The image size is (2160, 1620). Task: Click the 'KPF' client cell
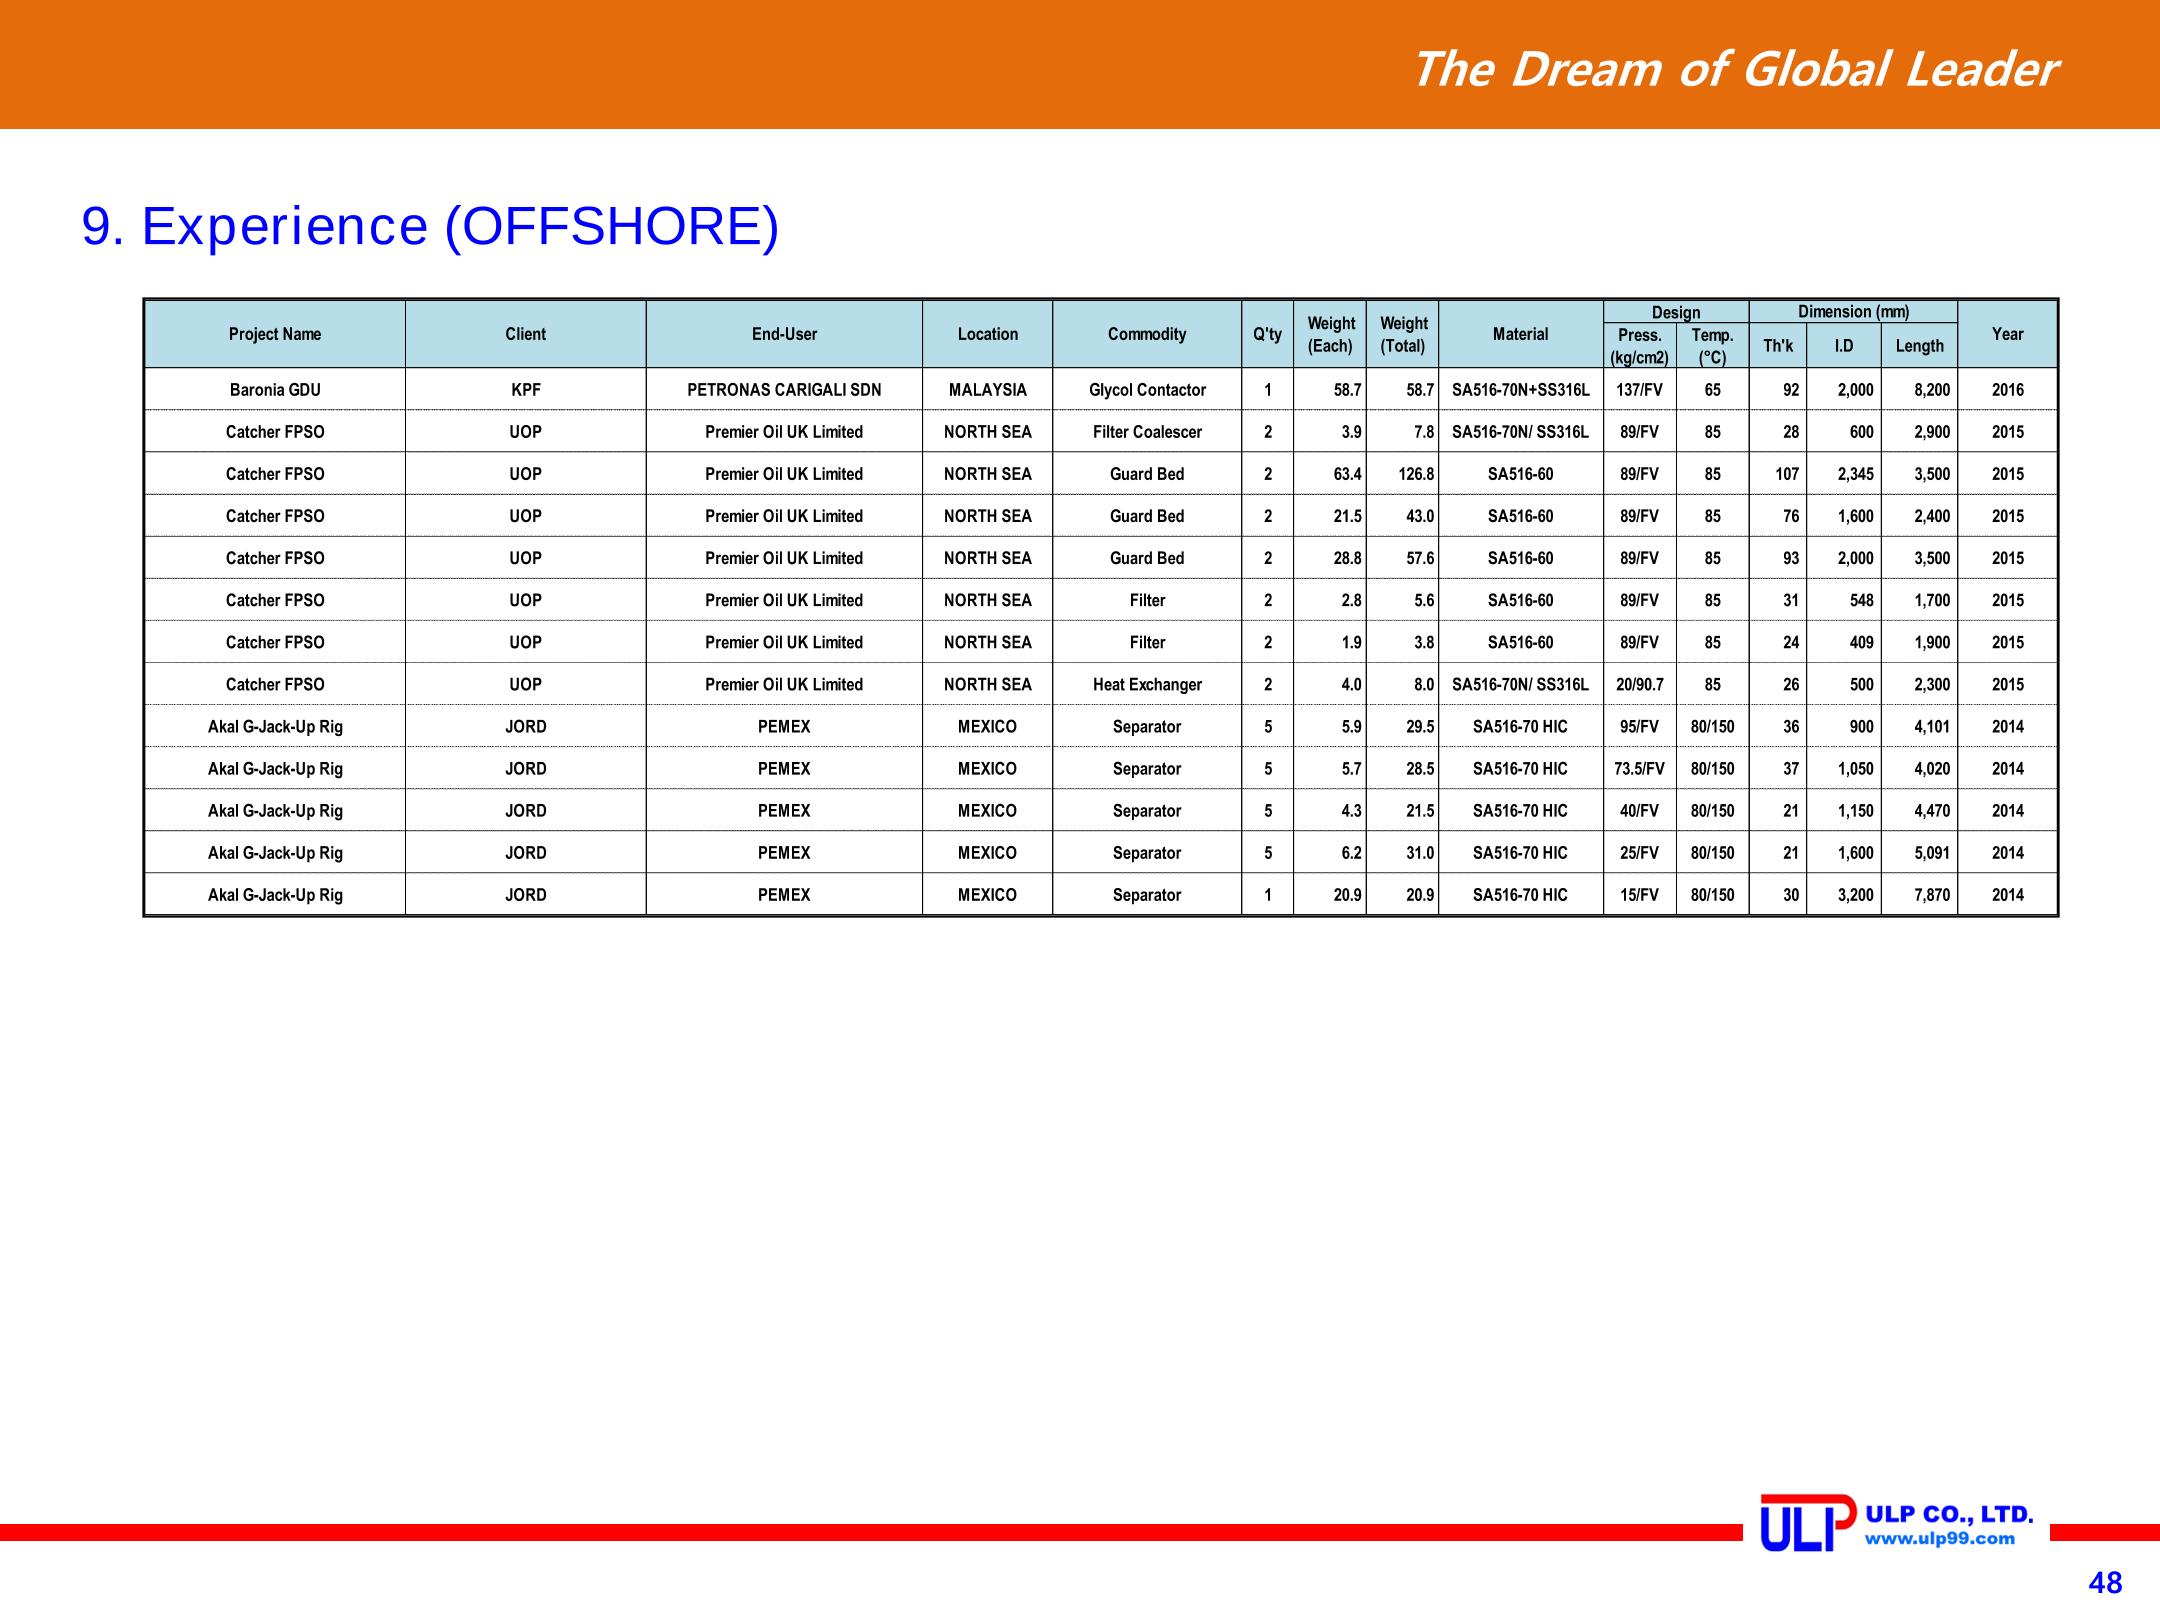(x=526, y=390)
